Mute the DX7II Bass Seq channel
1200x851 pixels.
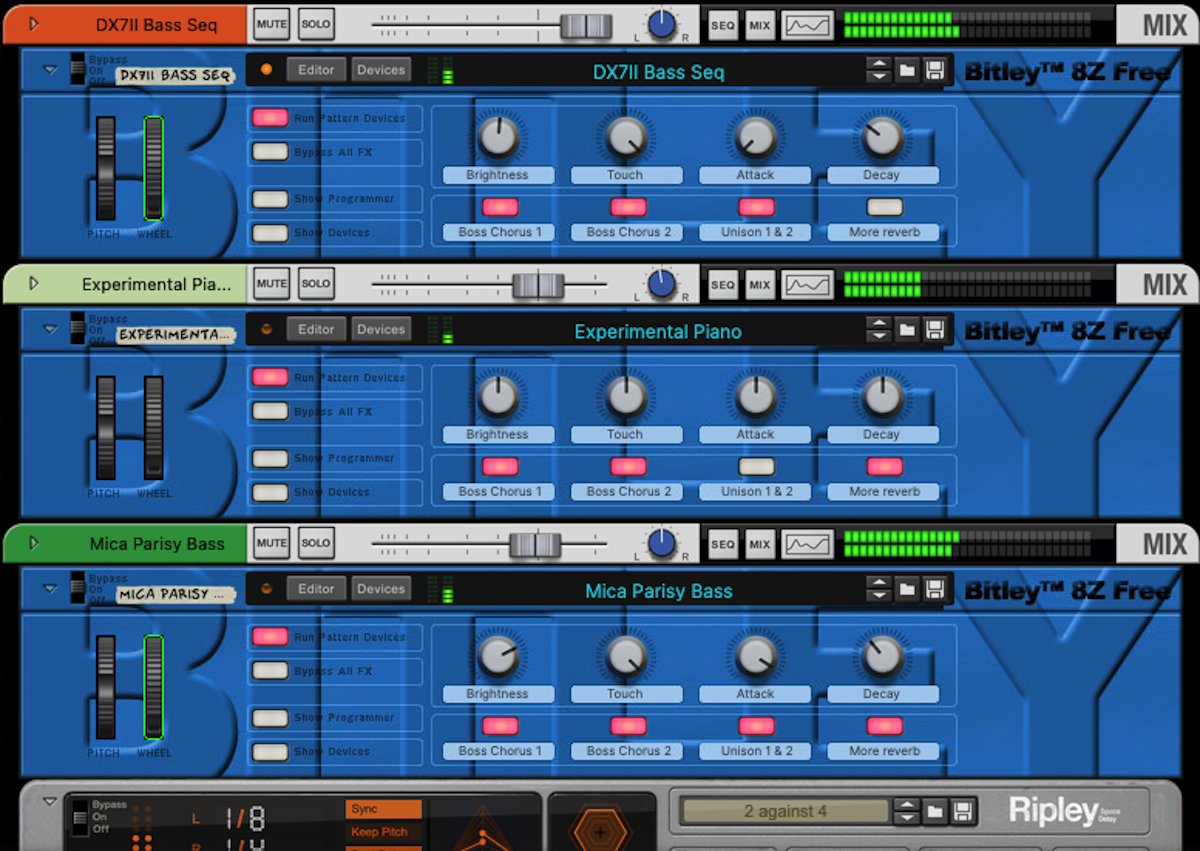click(271, 24)
